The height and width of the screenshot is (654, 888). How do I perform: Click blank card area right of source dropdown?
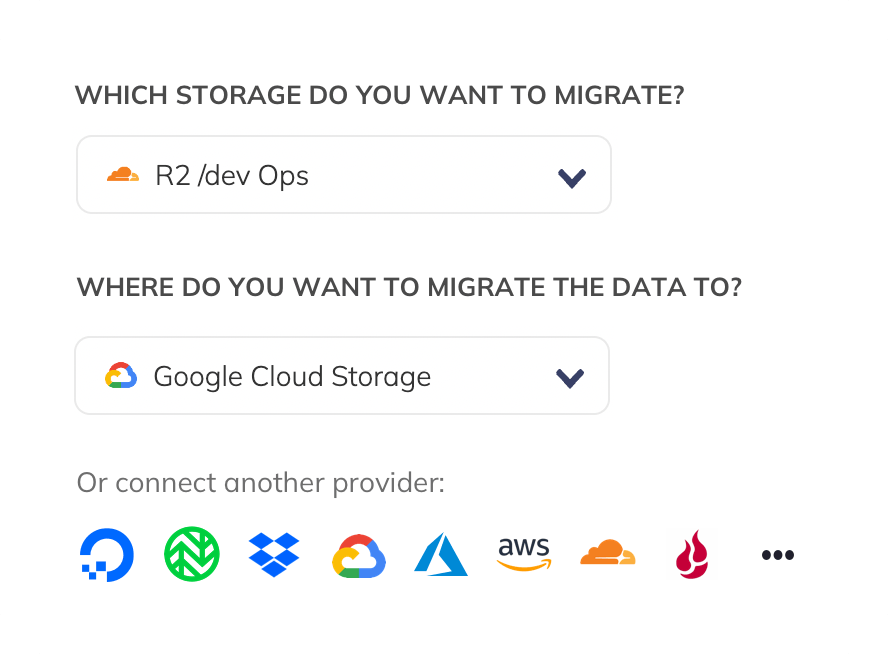pos(740,175)
